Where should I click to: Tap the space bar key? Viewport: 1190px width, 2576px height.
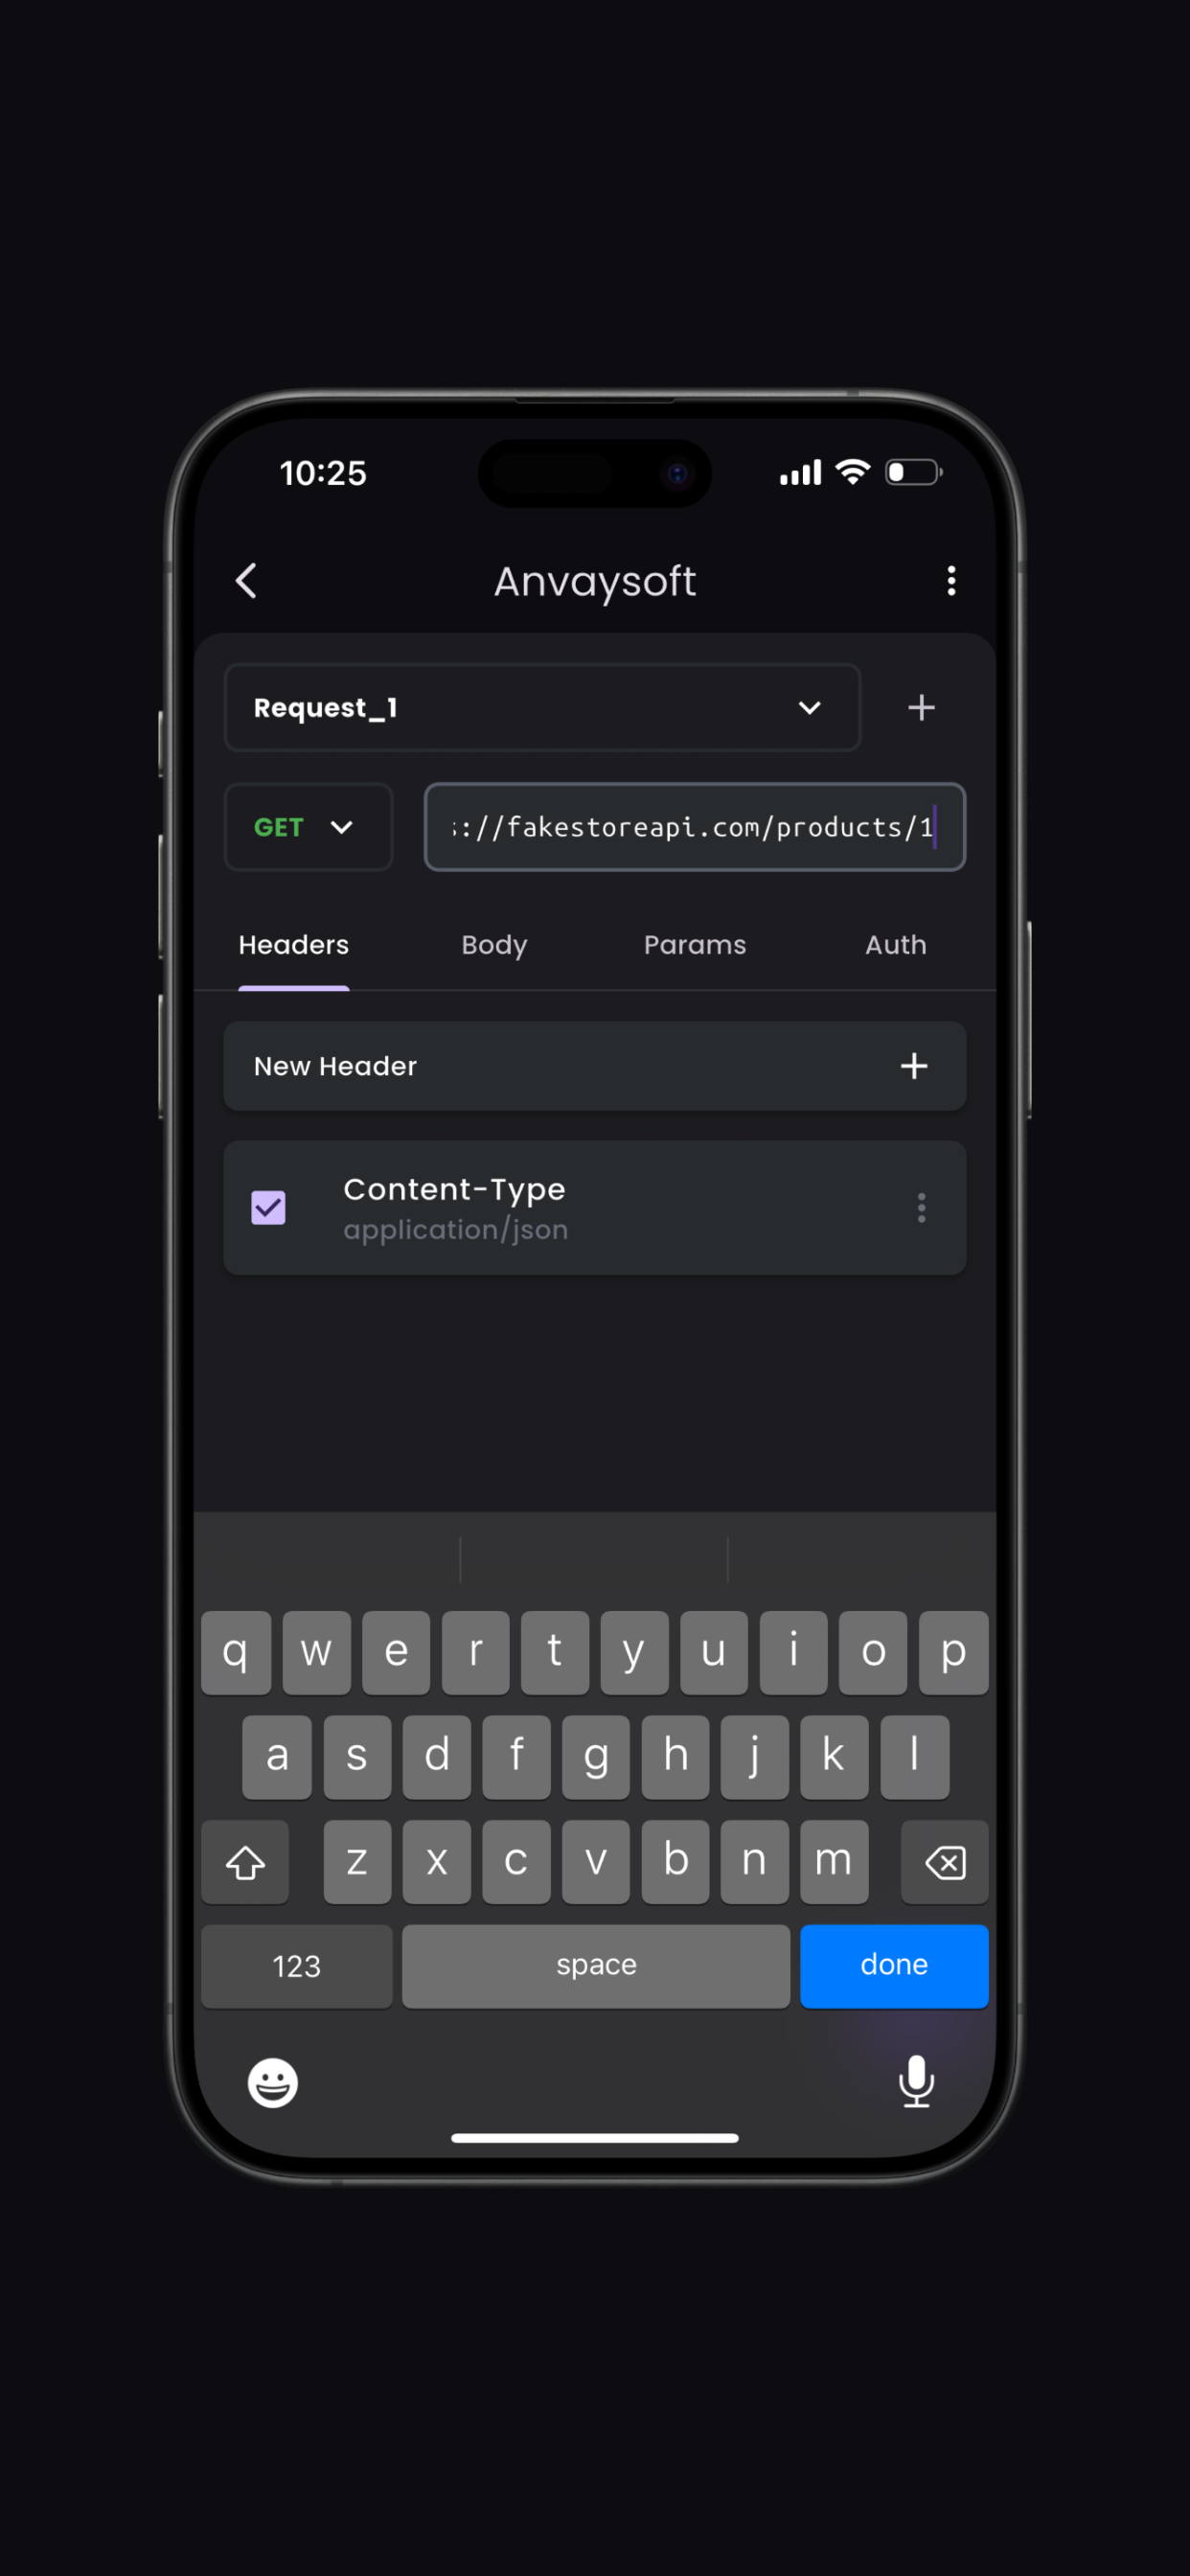click(x=596, y=1965)
